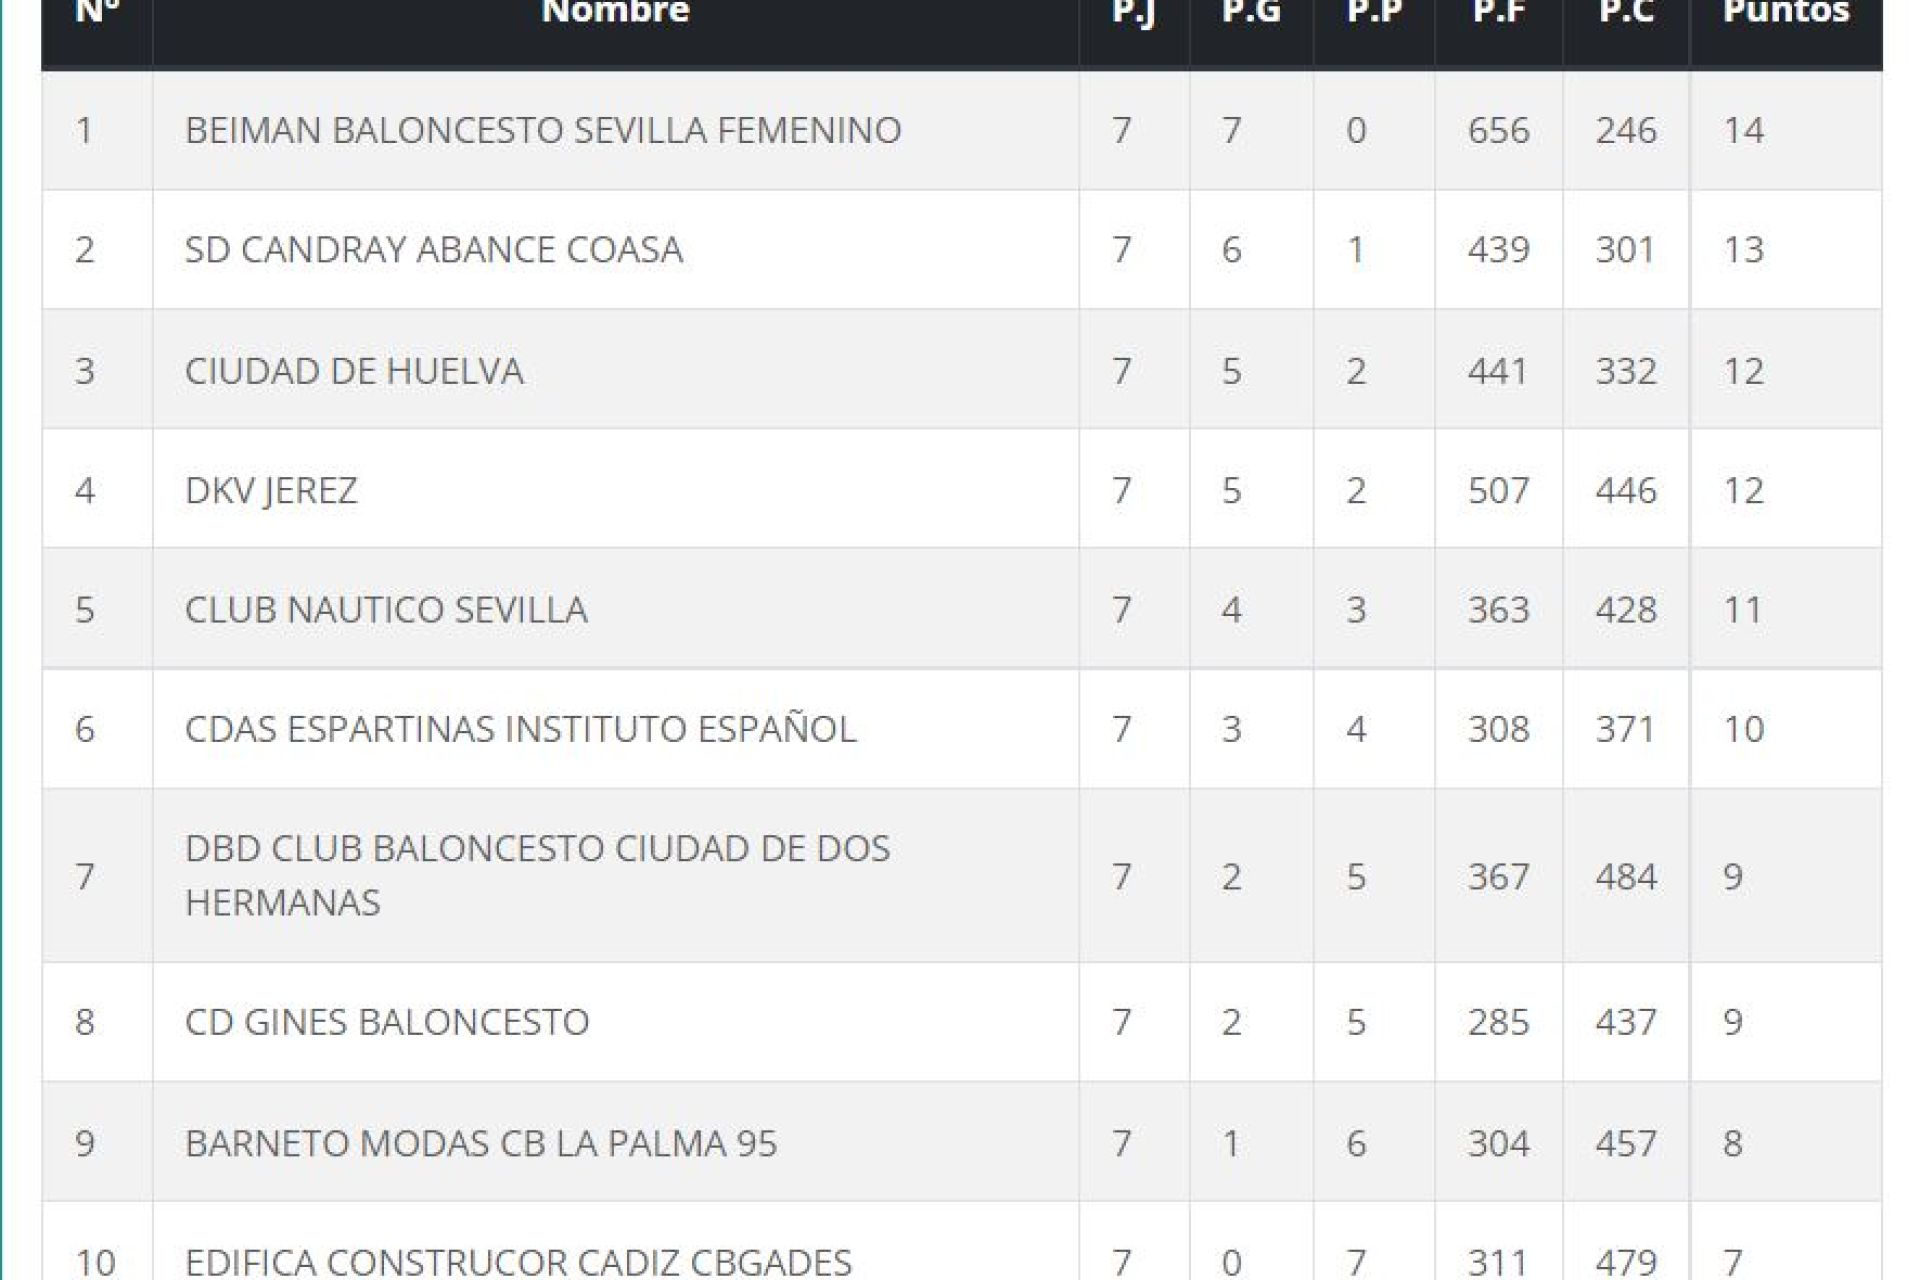Click the CIUDAD DE HUELVA team name
The image size is (1920, 1280).
pos(354,371)
